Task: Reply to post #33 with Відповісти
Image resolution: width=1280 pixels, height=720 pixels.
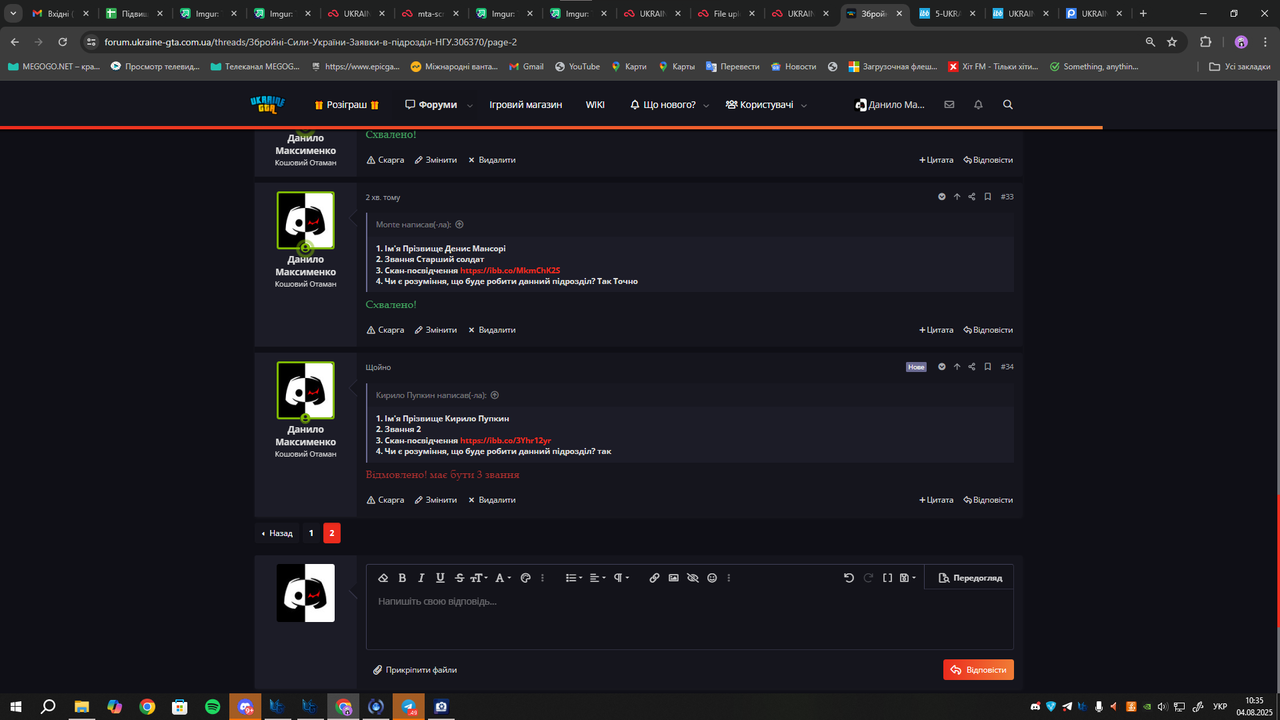Action: [988, 330]
